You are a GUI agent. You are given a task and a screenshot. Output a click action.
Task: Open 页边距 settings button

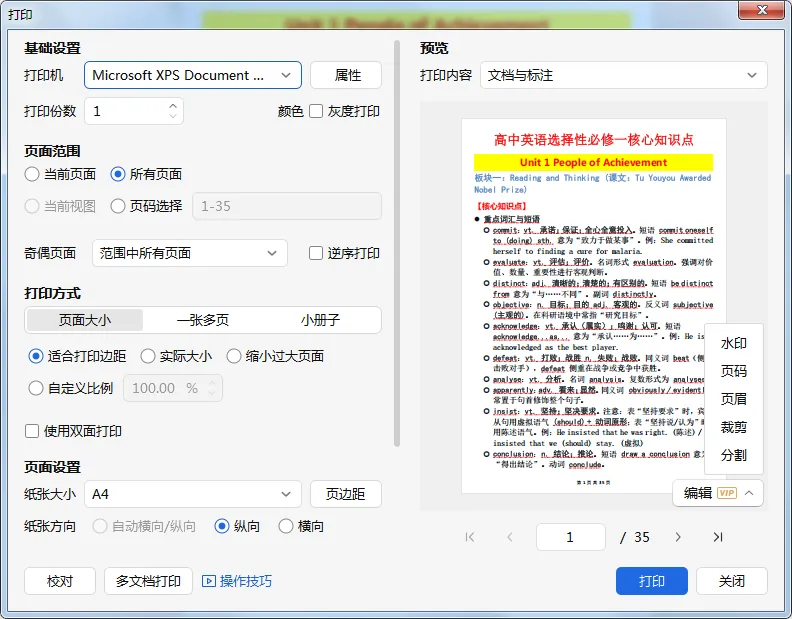[346, 494]
